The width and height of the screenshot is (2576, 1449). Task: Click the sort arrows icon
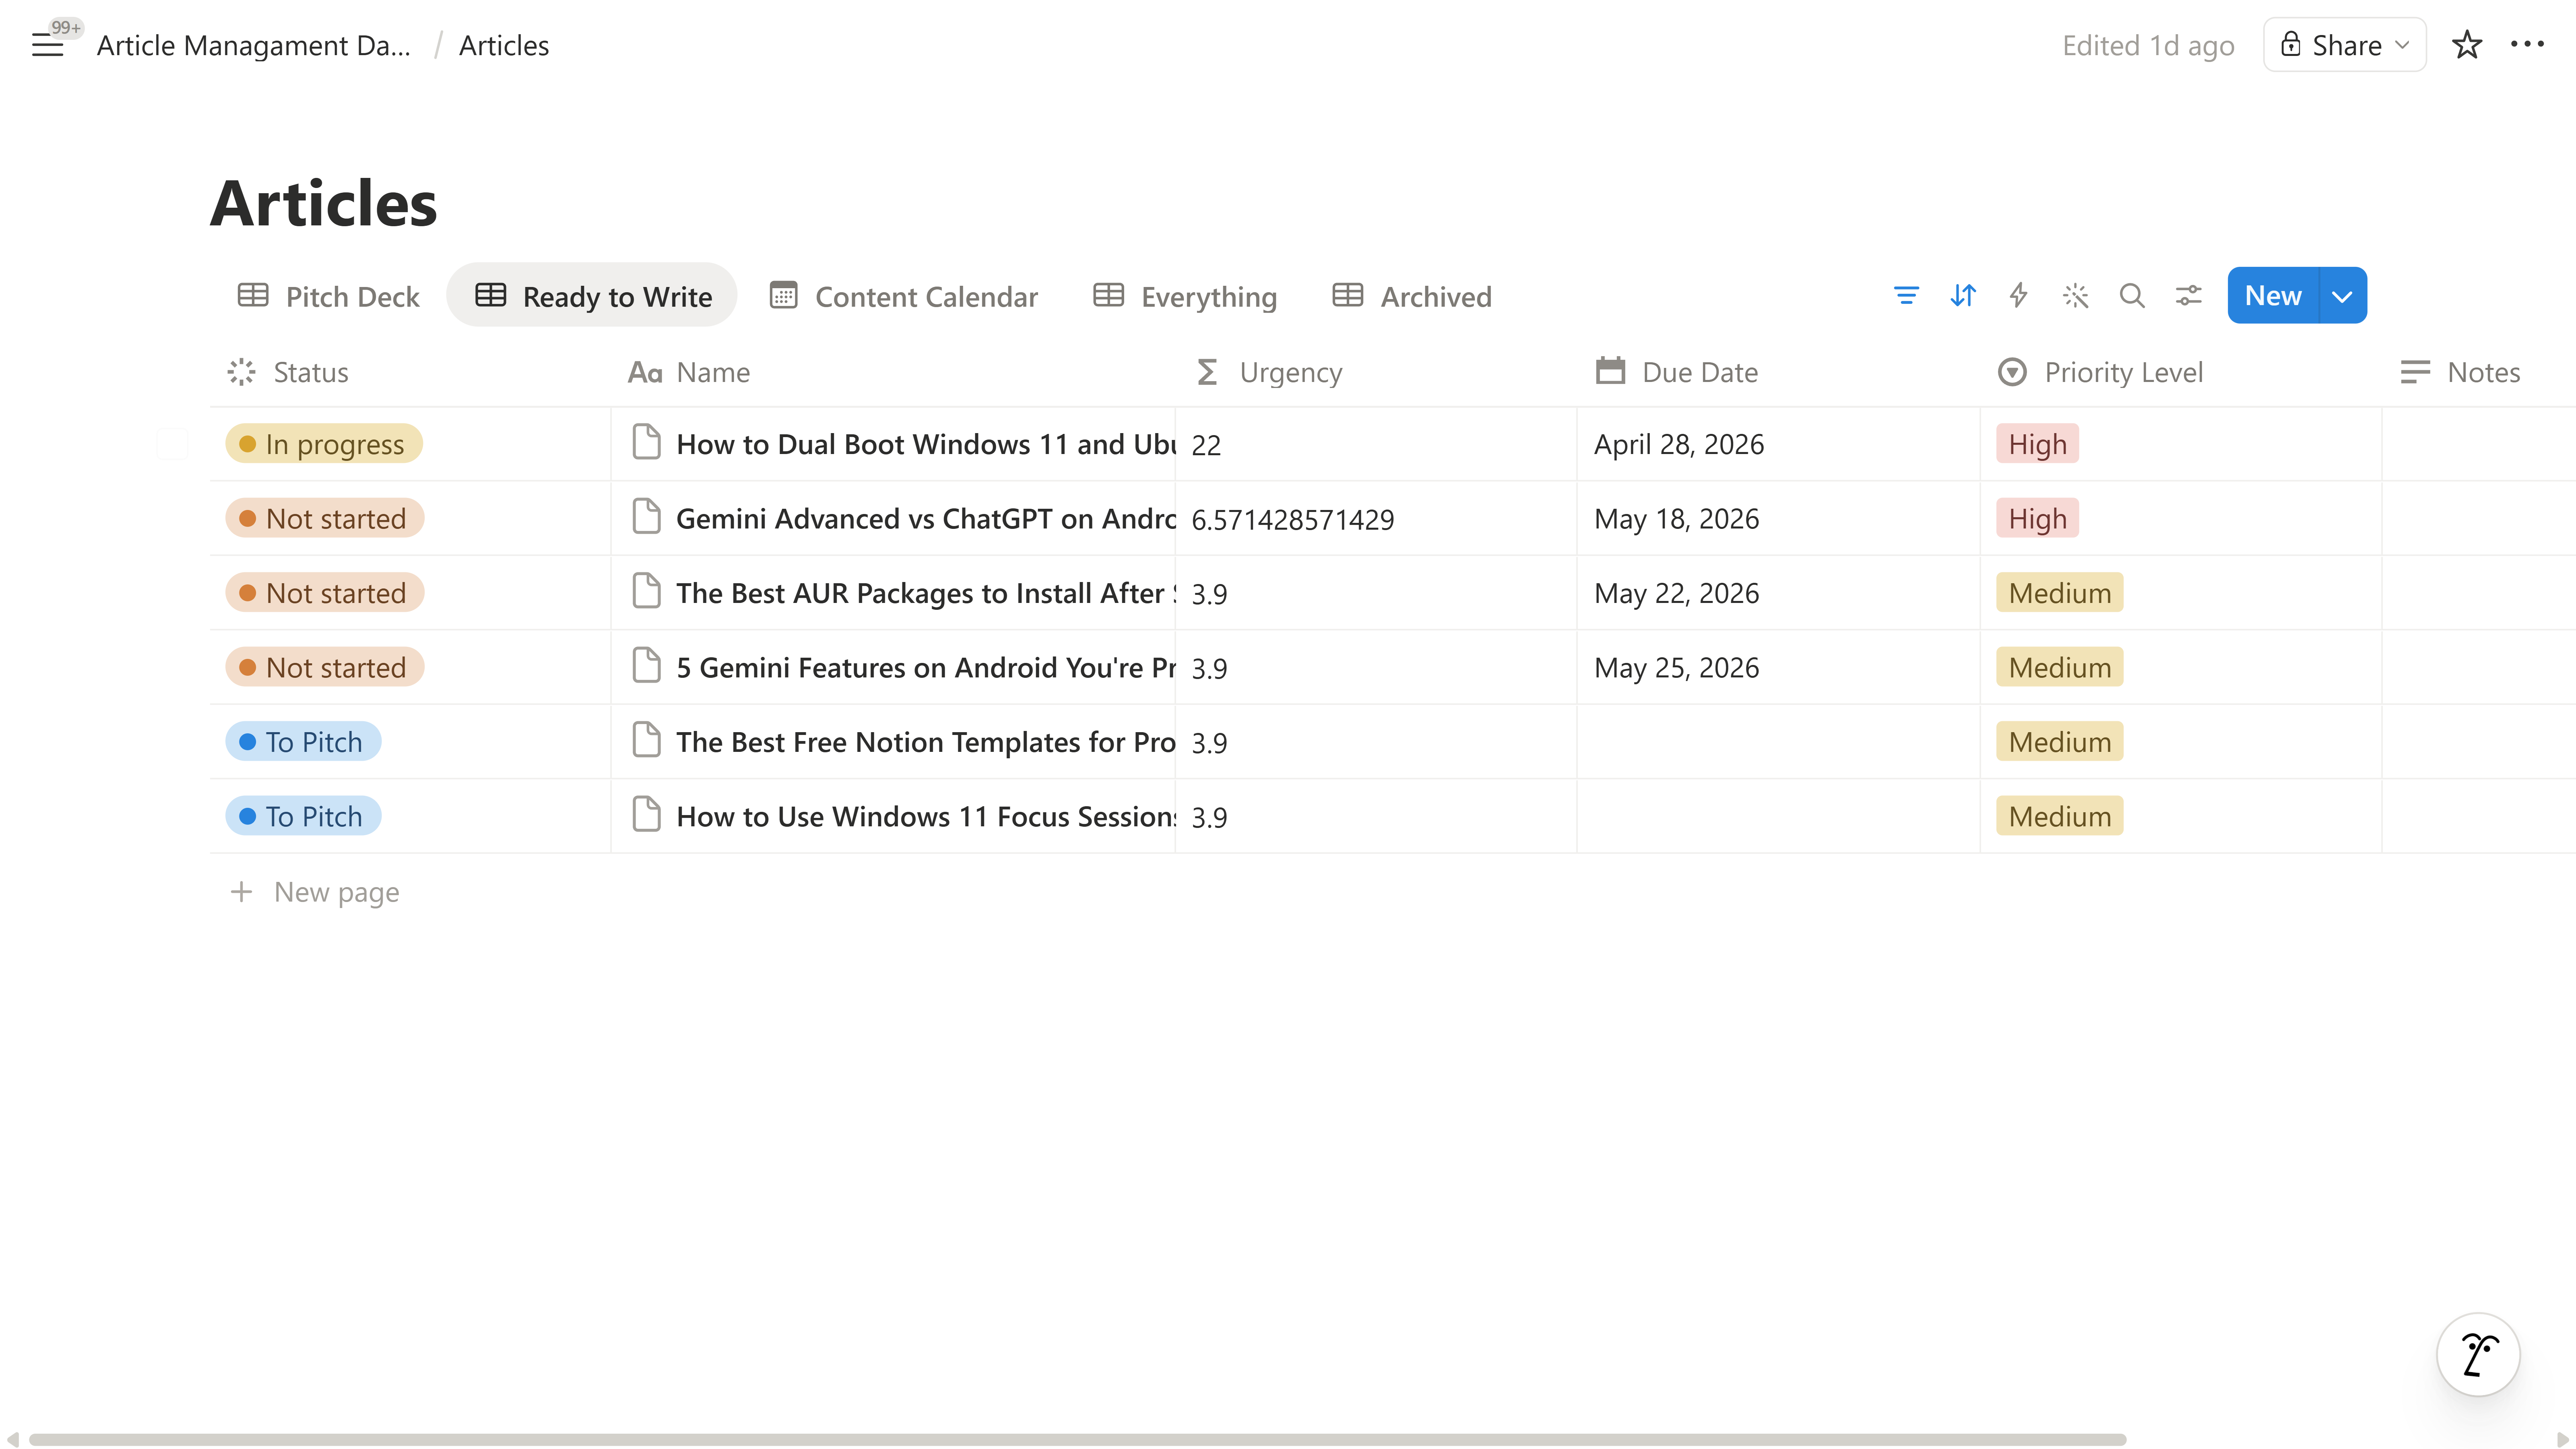1963,296
